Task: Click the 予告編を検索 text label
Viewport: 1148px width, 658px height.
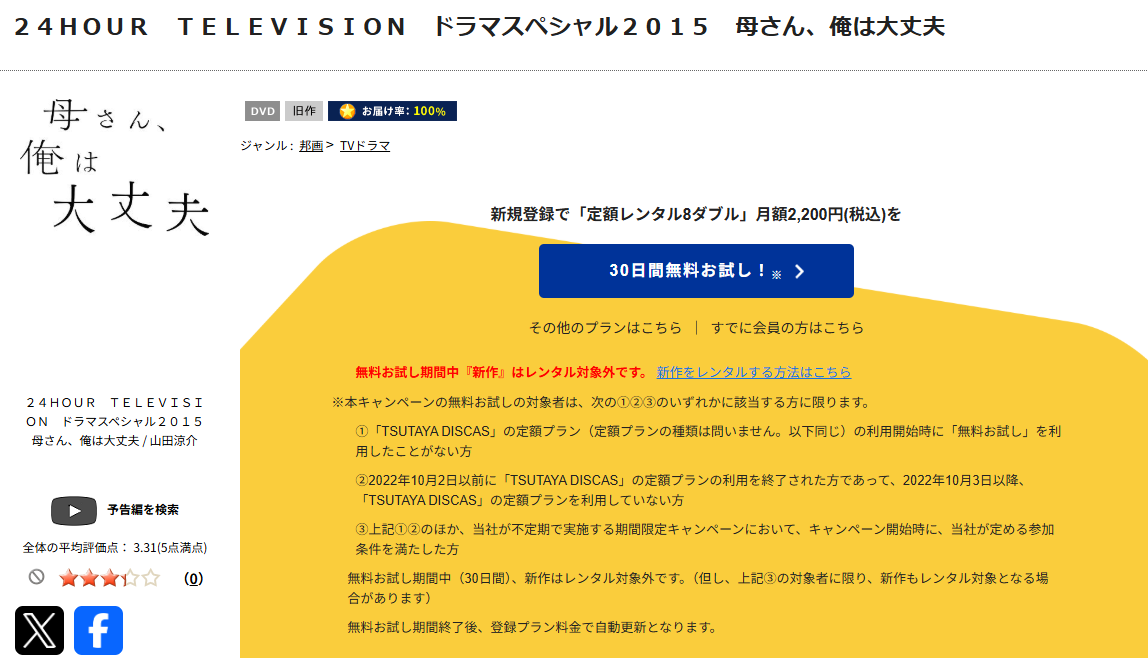Action: pyautogui.click(x=143, y=510)
